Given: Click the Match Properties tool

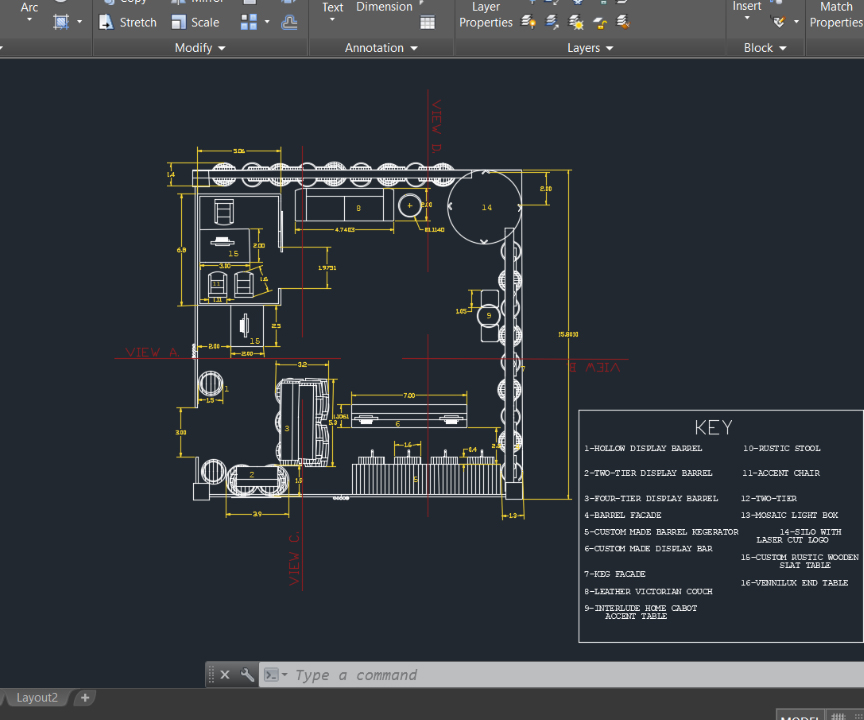Looking at the screenshot, I should (835, 16).
